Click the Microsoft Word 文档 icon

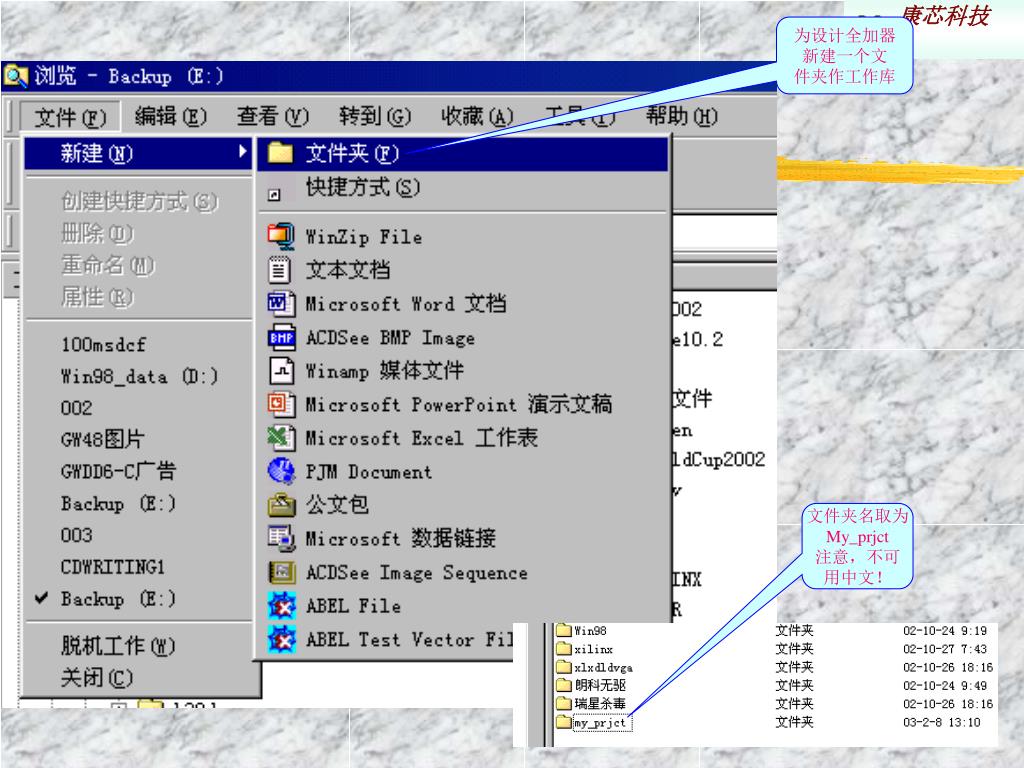(281, 304)
